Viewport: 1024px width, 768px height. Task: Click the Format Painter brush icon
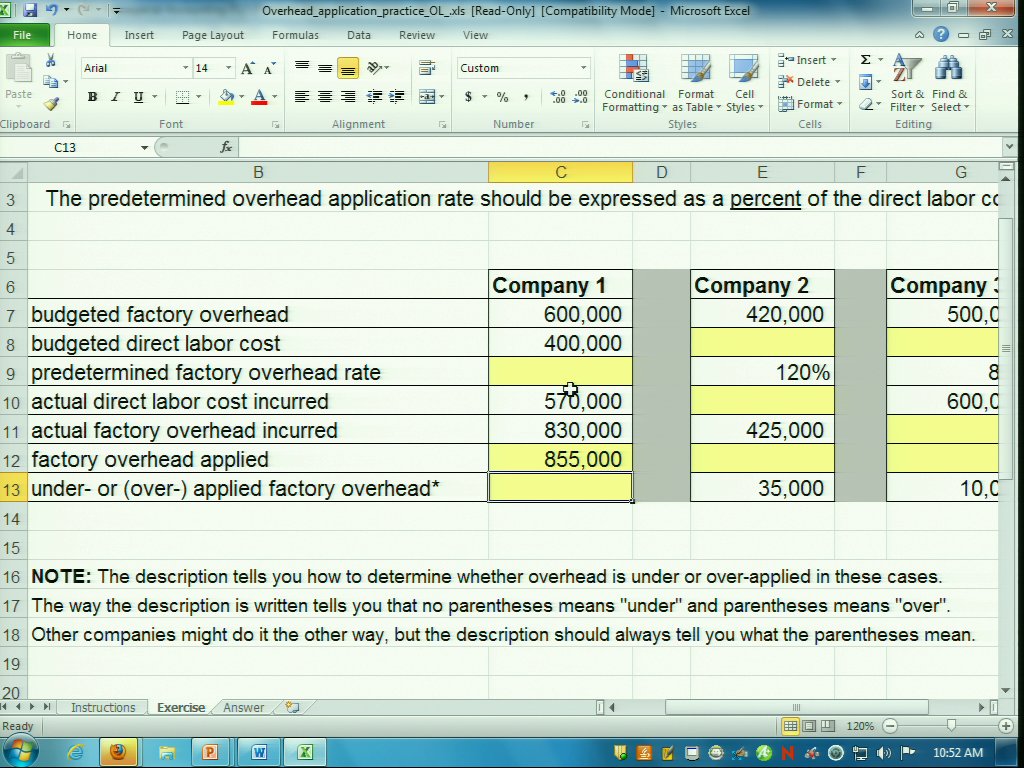click(51, 104)
